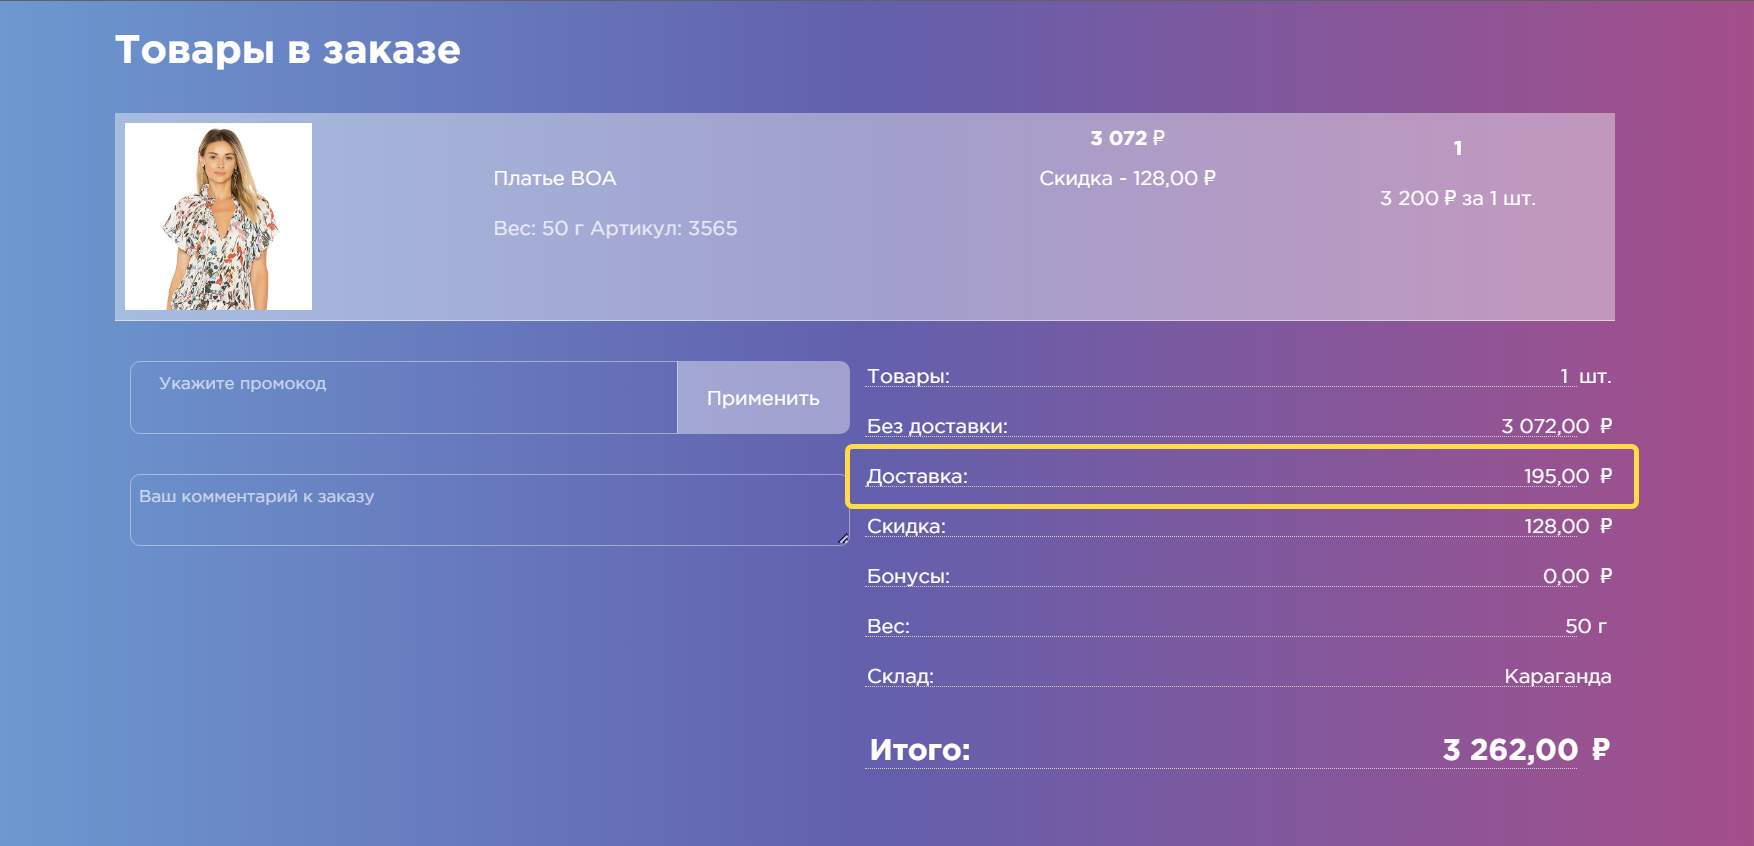This screenshot has height=846, width=1754.
Task: Click the "Товары в заказе" heading
Action: [288, 50]
